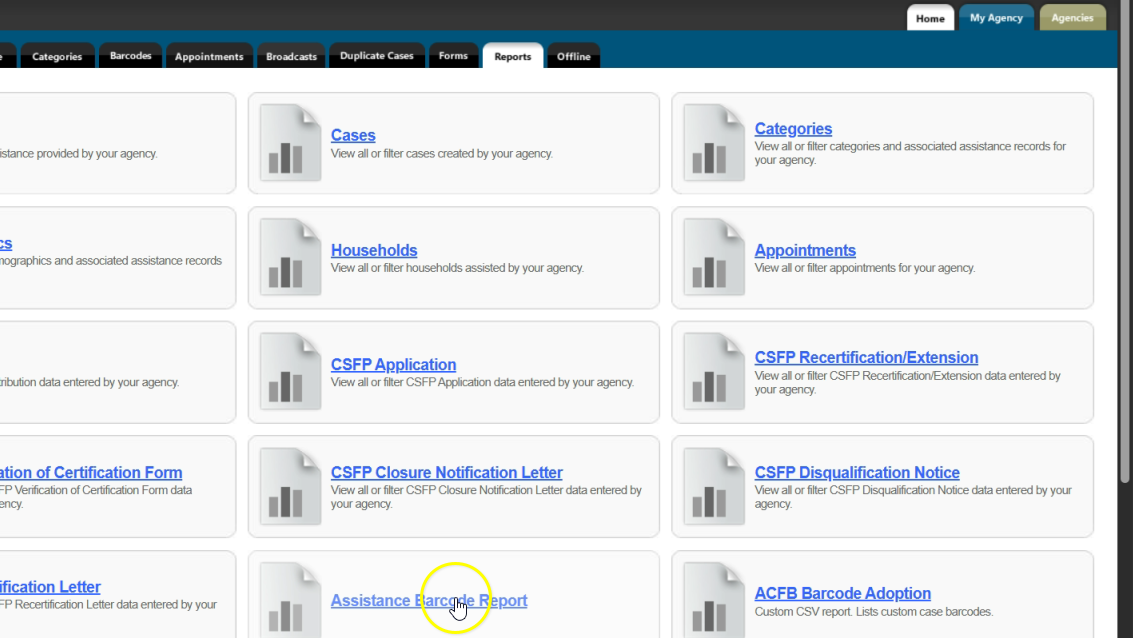Open the Cases report link
Image resolution: width=1133 pixels, height=638 pixels.
pyautogui.click(x=353, y=135)
